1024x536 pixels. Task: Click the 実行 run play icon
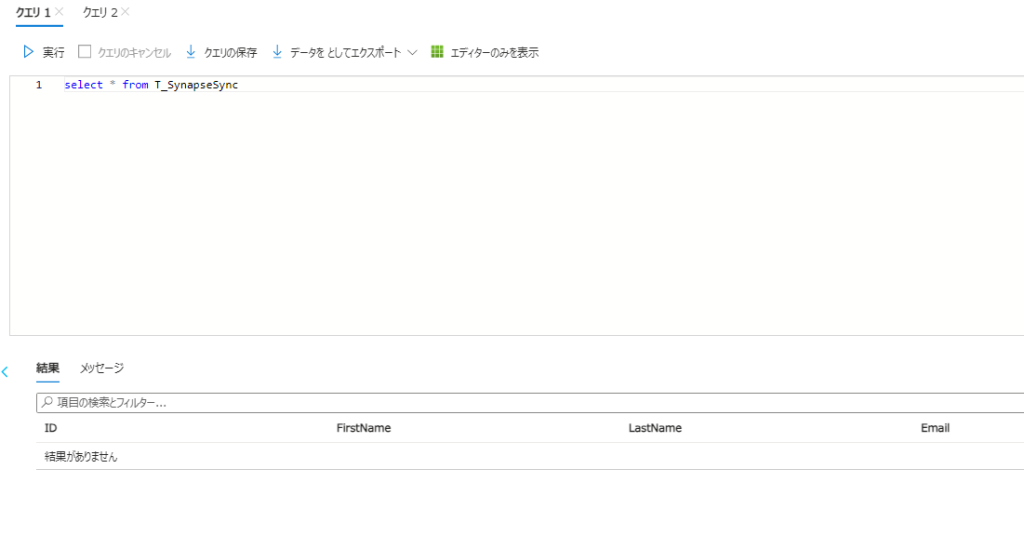pyautogui.click(x=29, y=52)
